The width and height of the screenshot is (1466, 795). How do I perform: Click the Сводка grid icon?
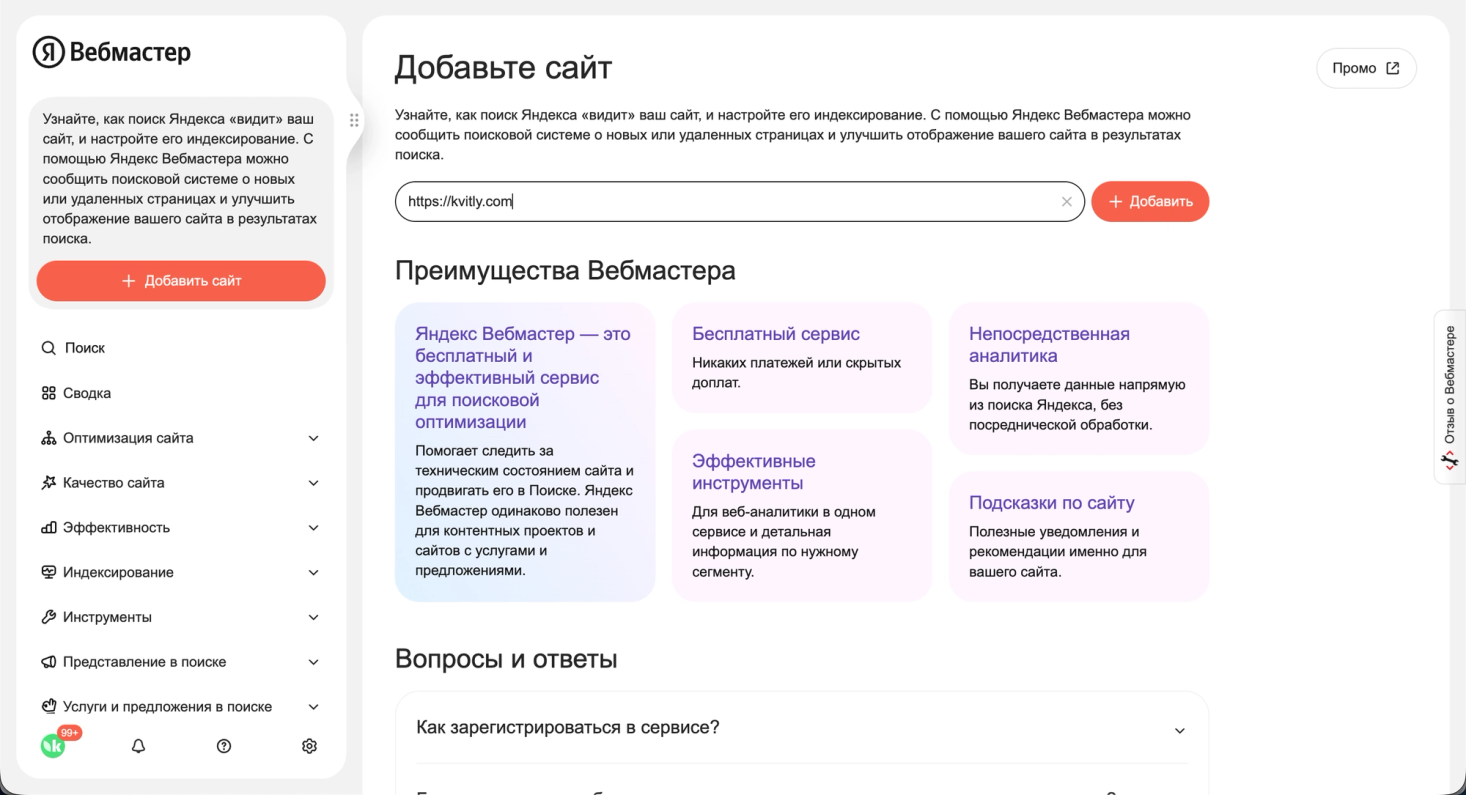pyautogui.click(x=48, y=393)
